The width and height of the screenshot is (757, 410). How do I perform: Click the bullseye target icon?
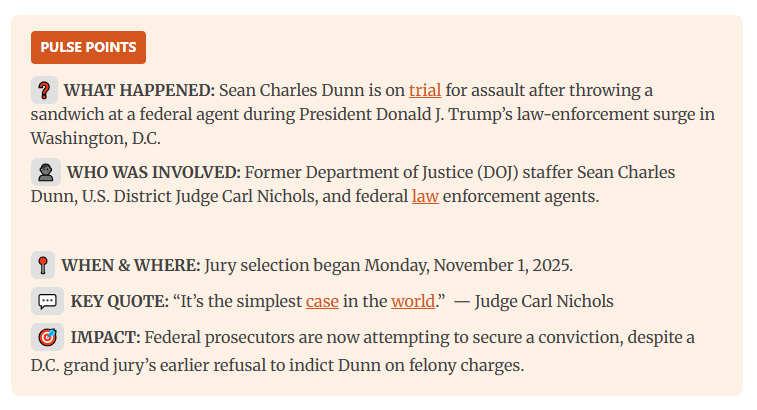point(46,337)
